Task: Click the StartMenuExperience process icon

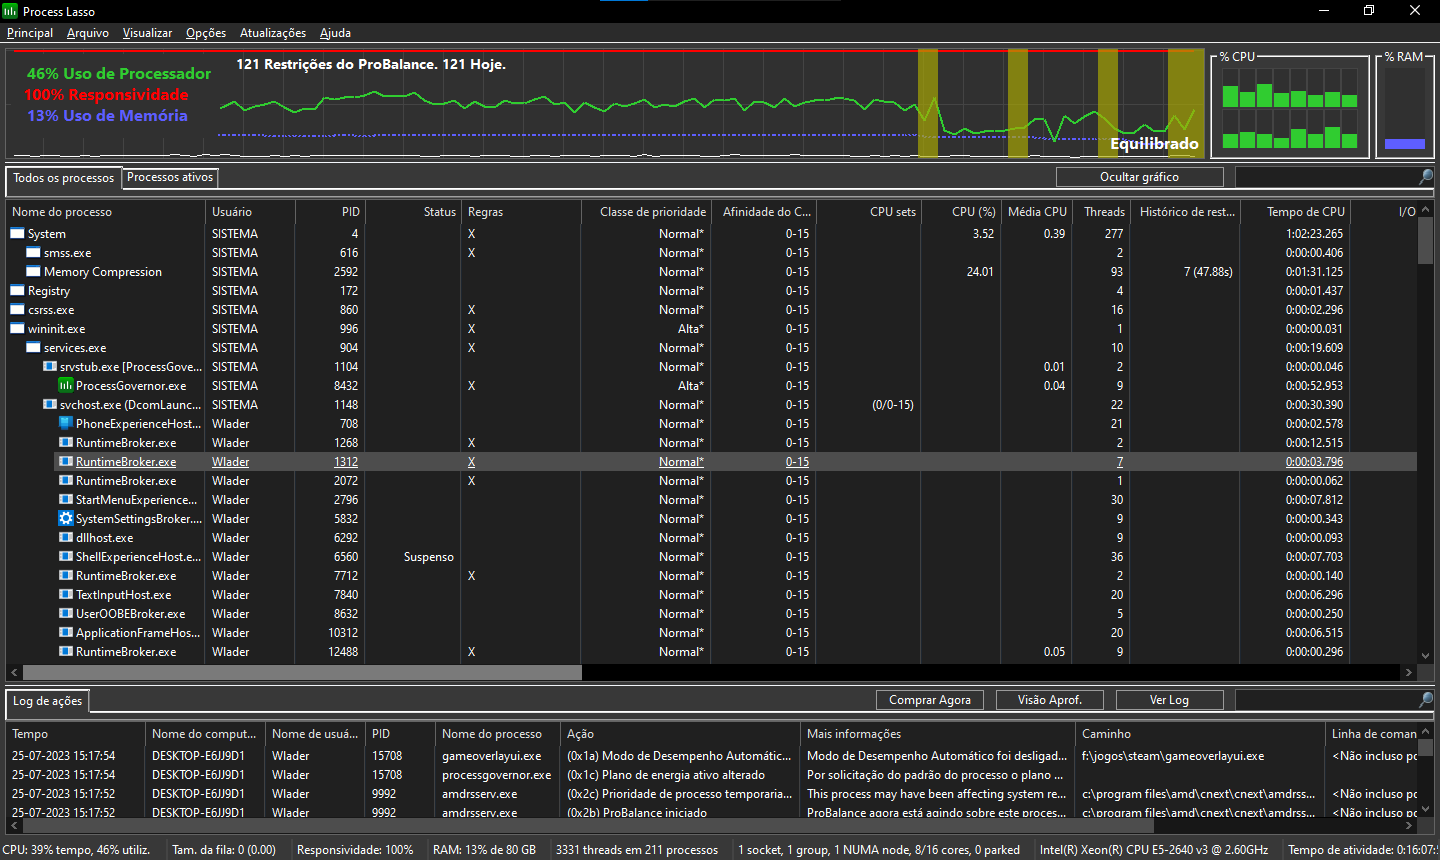Action: [x=66, y=499]
